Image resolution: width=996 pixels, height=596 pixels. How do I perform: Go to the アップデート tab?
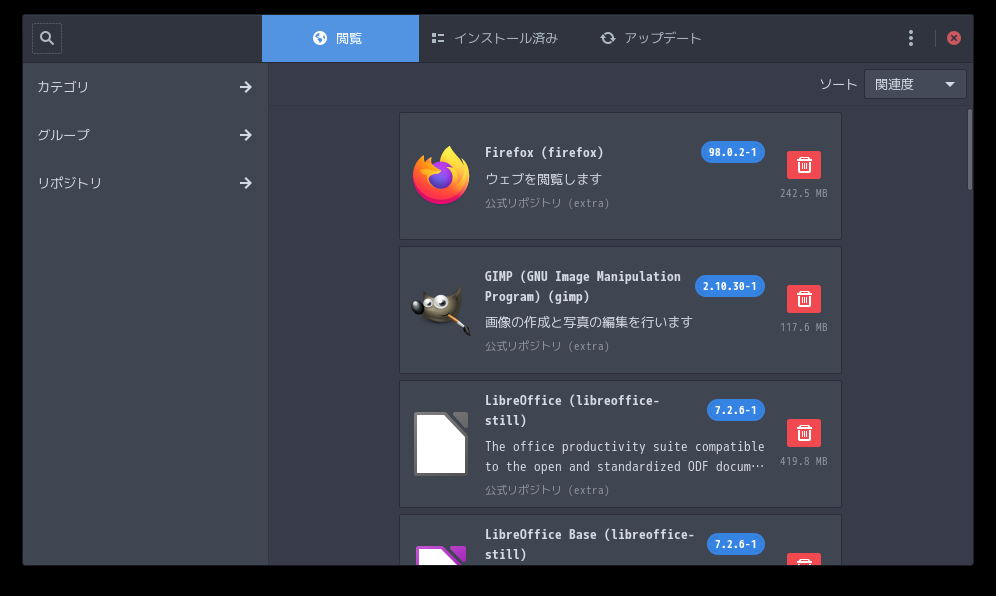tap(650, 38)
